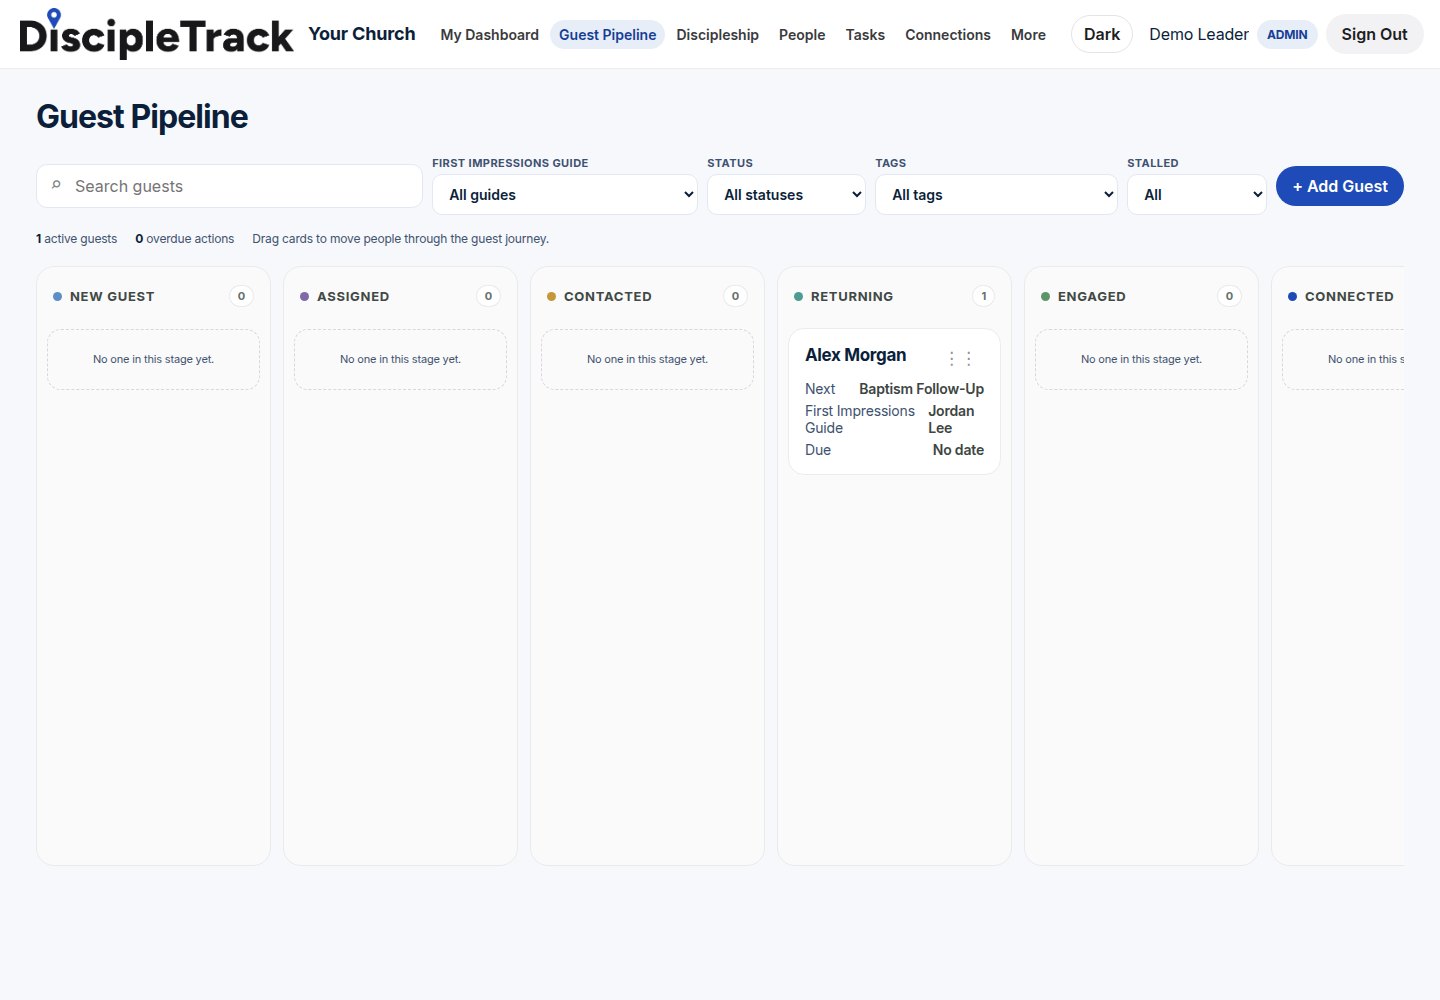Click the Assigned column header
Screen dimensions: 1440x1000
353,296
